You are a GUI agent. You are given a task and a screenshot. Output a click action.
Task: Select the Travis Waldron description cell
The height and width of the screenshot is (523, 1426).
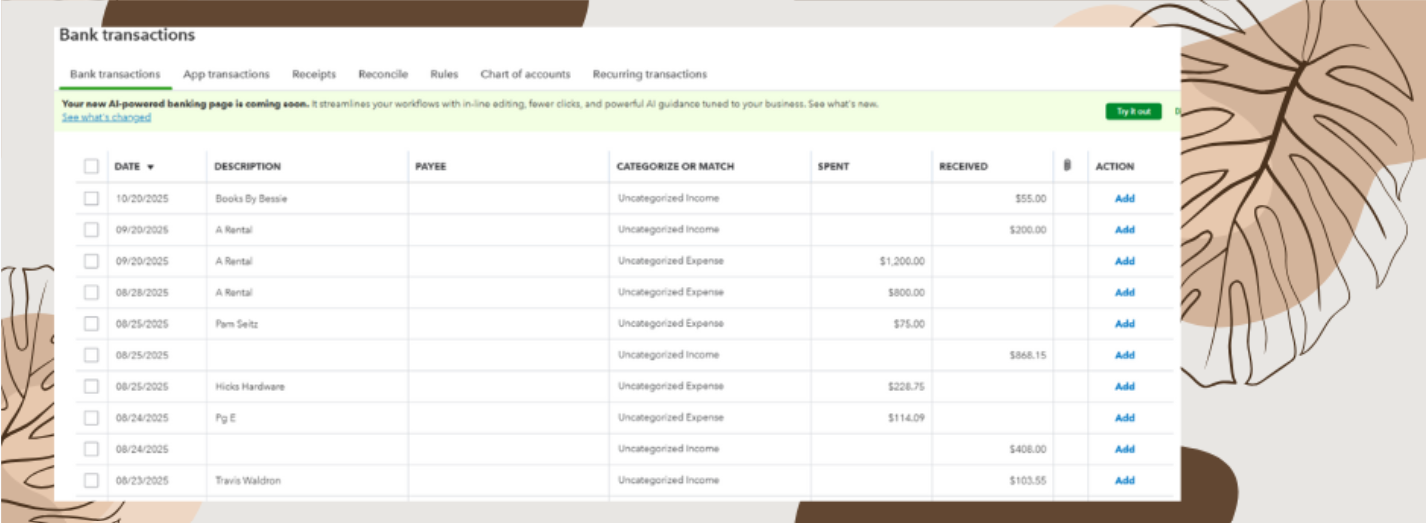point(248,480)
